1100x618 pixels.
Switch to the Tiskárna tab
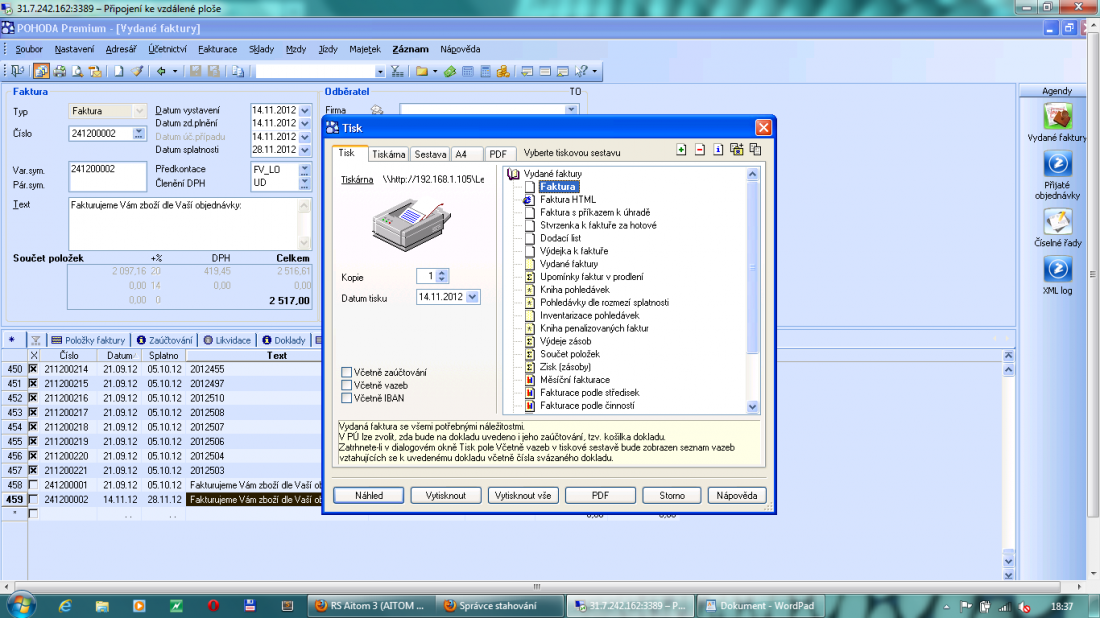(388, 154)
